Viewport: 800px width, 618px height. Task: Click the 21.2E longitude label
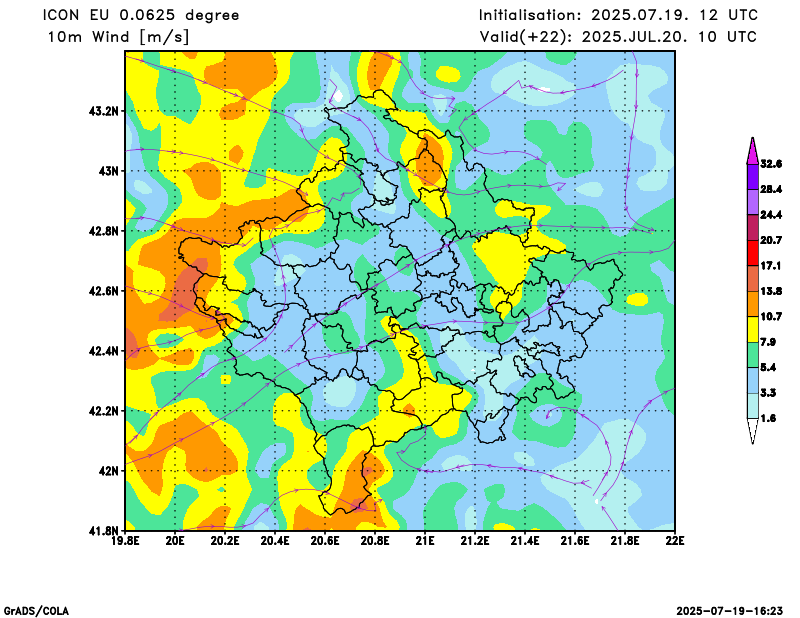point(475,540)
